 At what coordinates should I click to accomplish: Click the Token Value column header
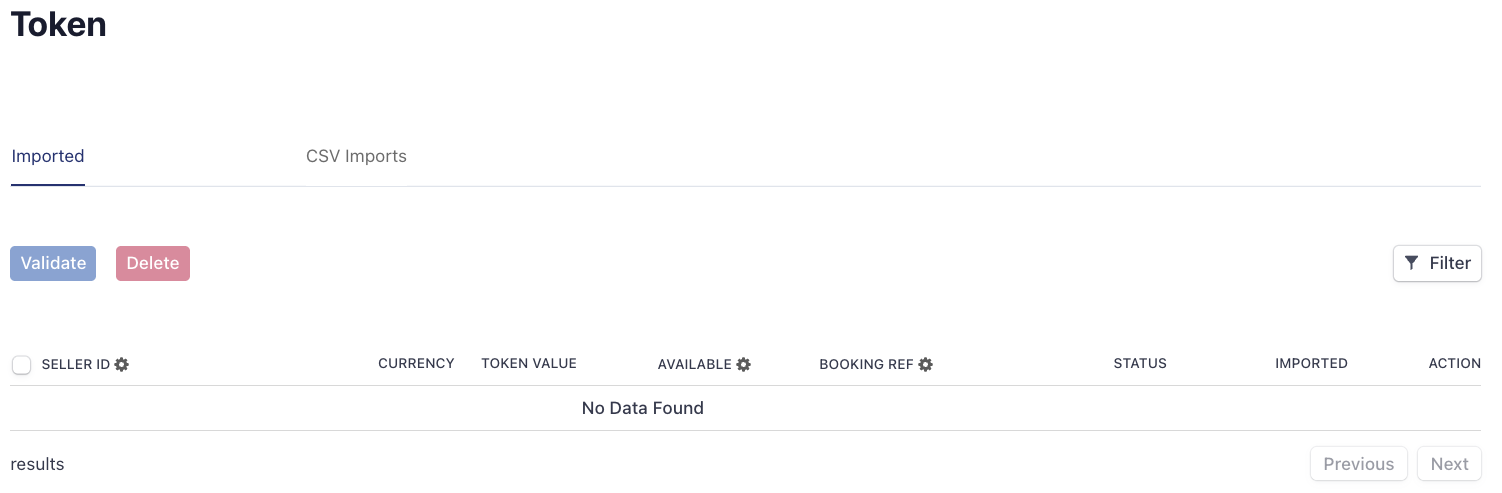click(529, 364)
